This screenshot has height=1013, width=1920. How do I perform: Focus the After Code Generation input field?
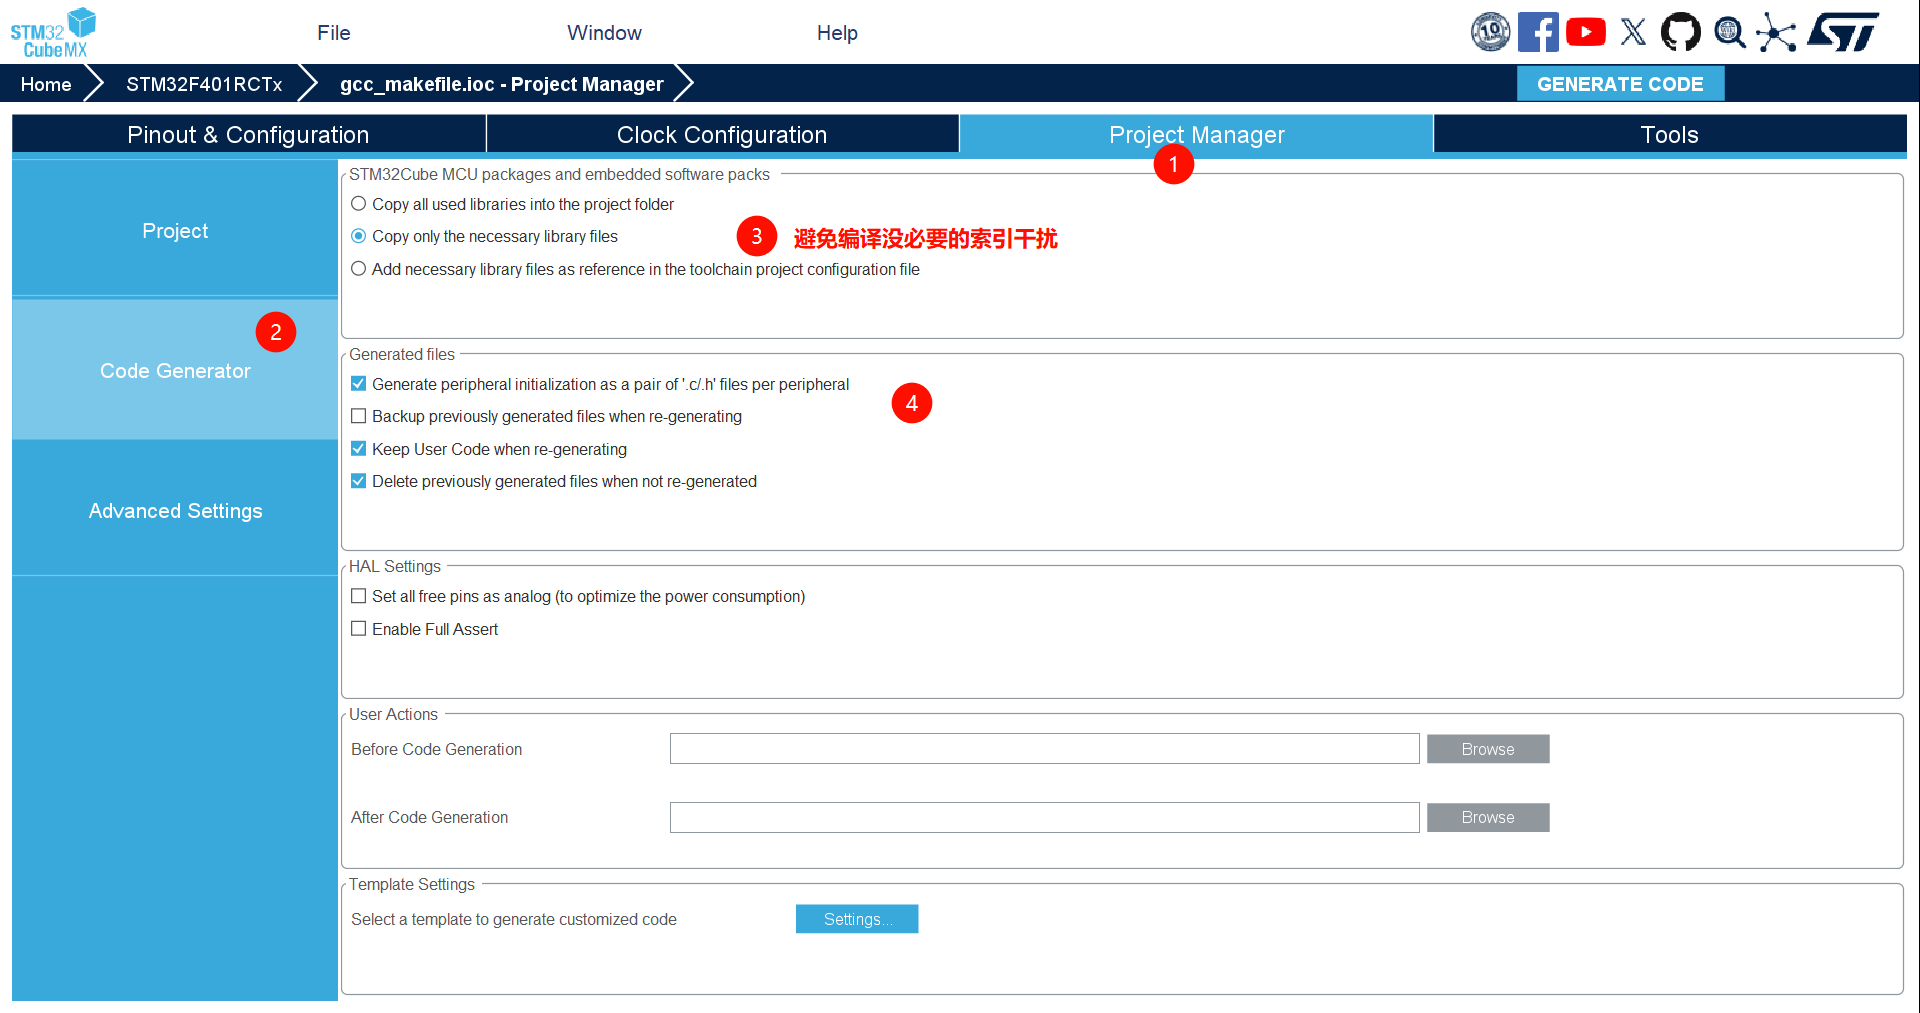pos(1044,817)
